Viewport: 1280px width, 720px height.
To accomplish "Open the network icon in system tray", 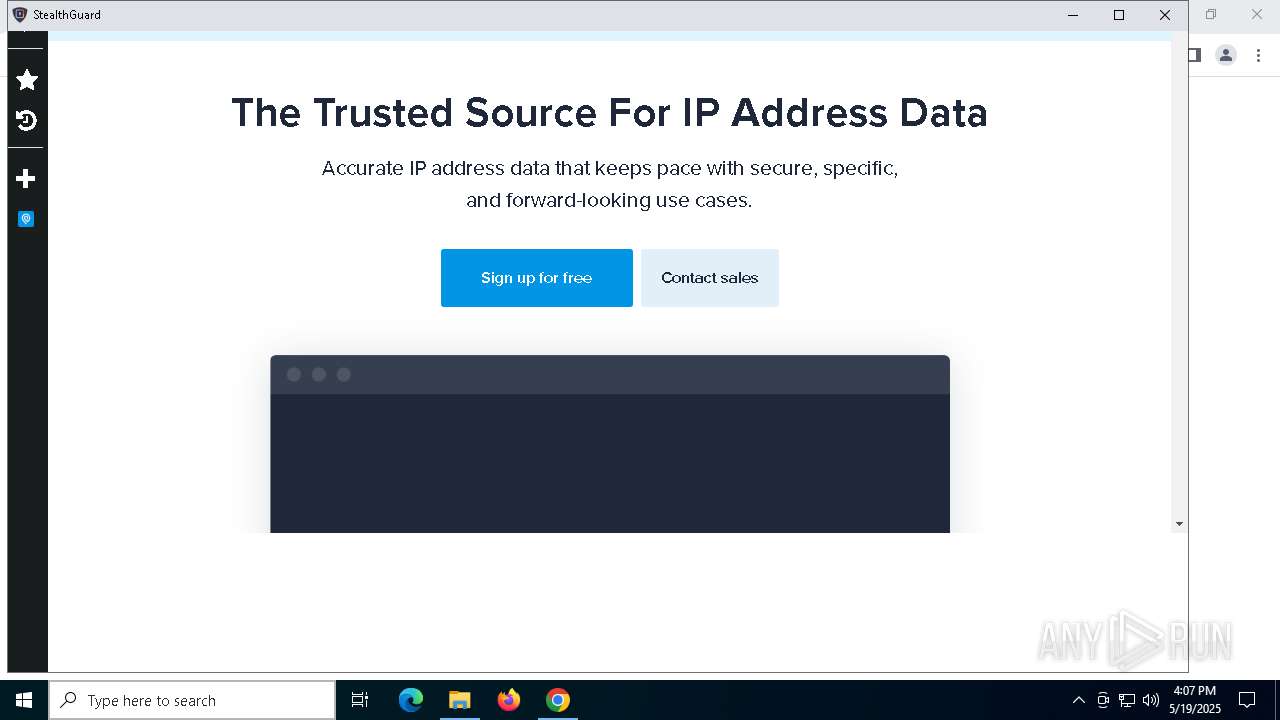I will tap(1127, 700).
